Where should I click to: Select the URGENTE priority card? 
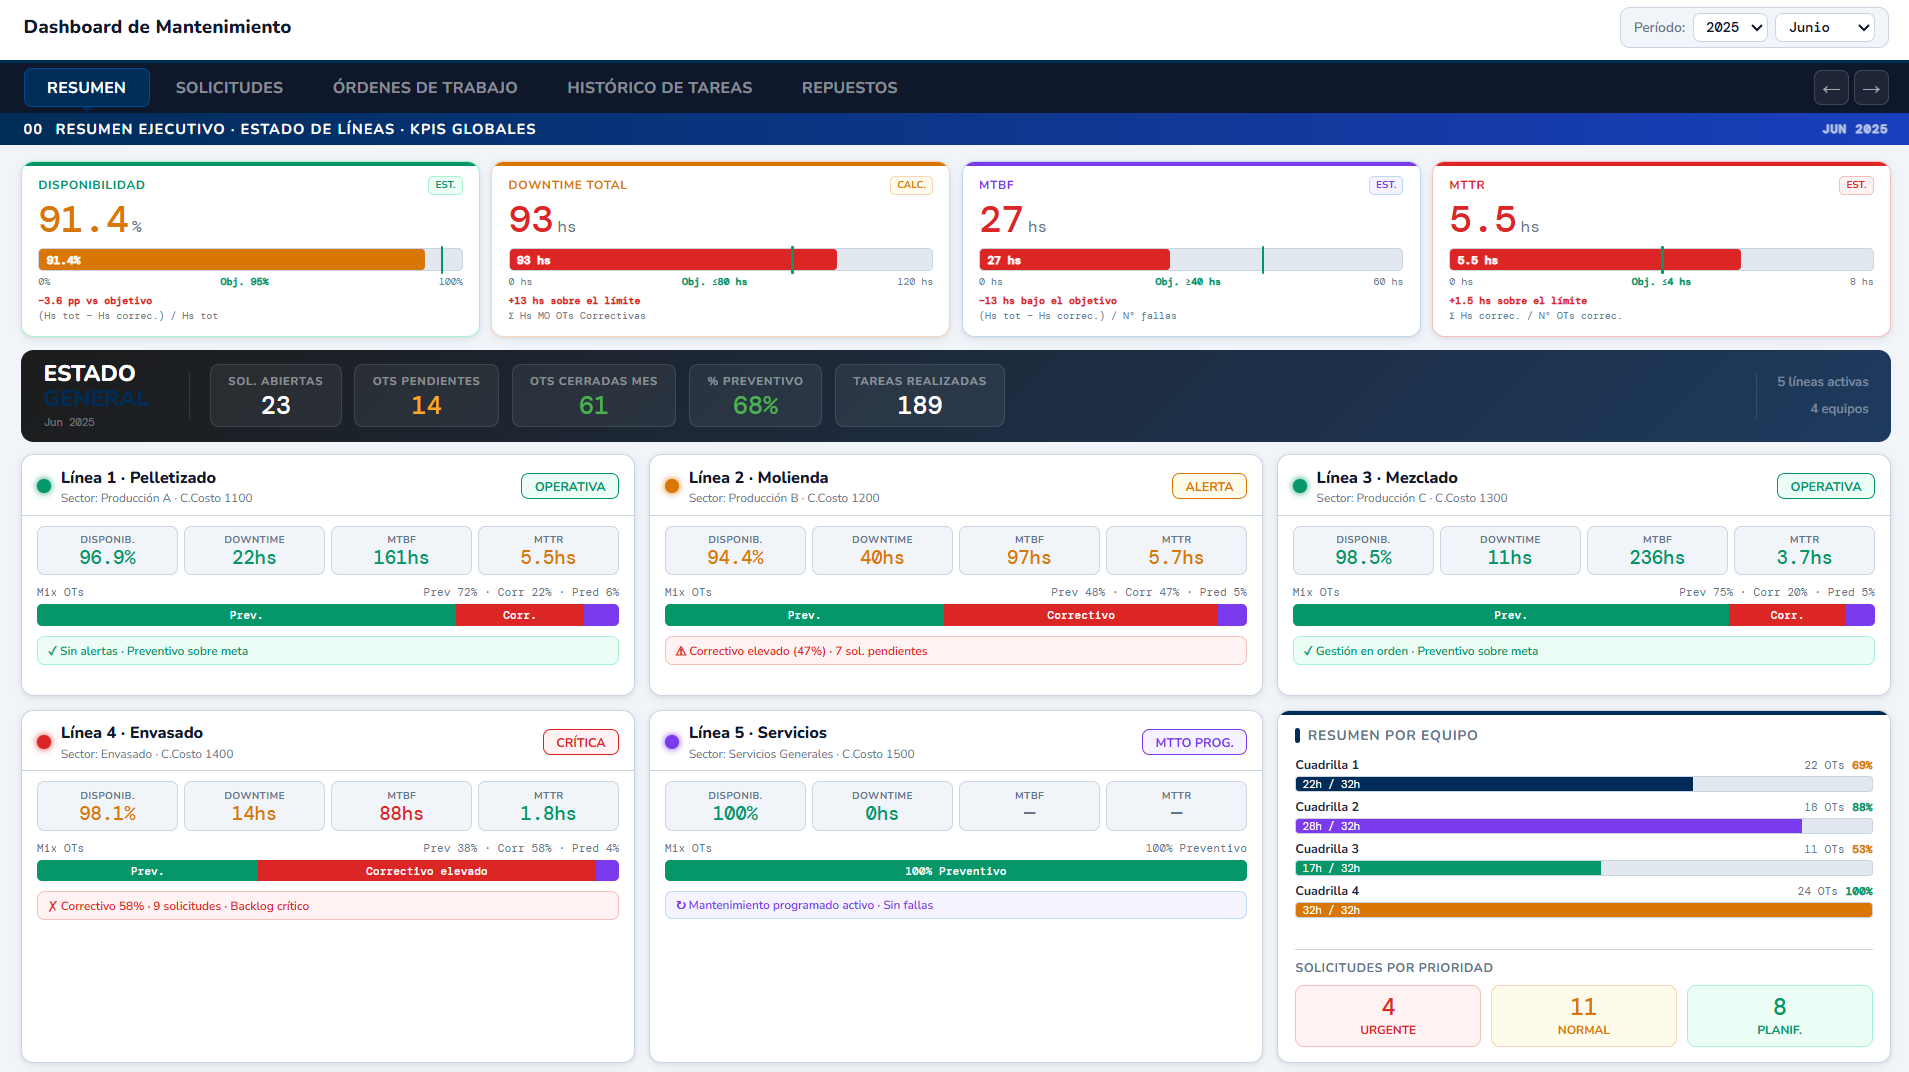tap(1387, 1015)
